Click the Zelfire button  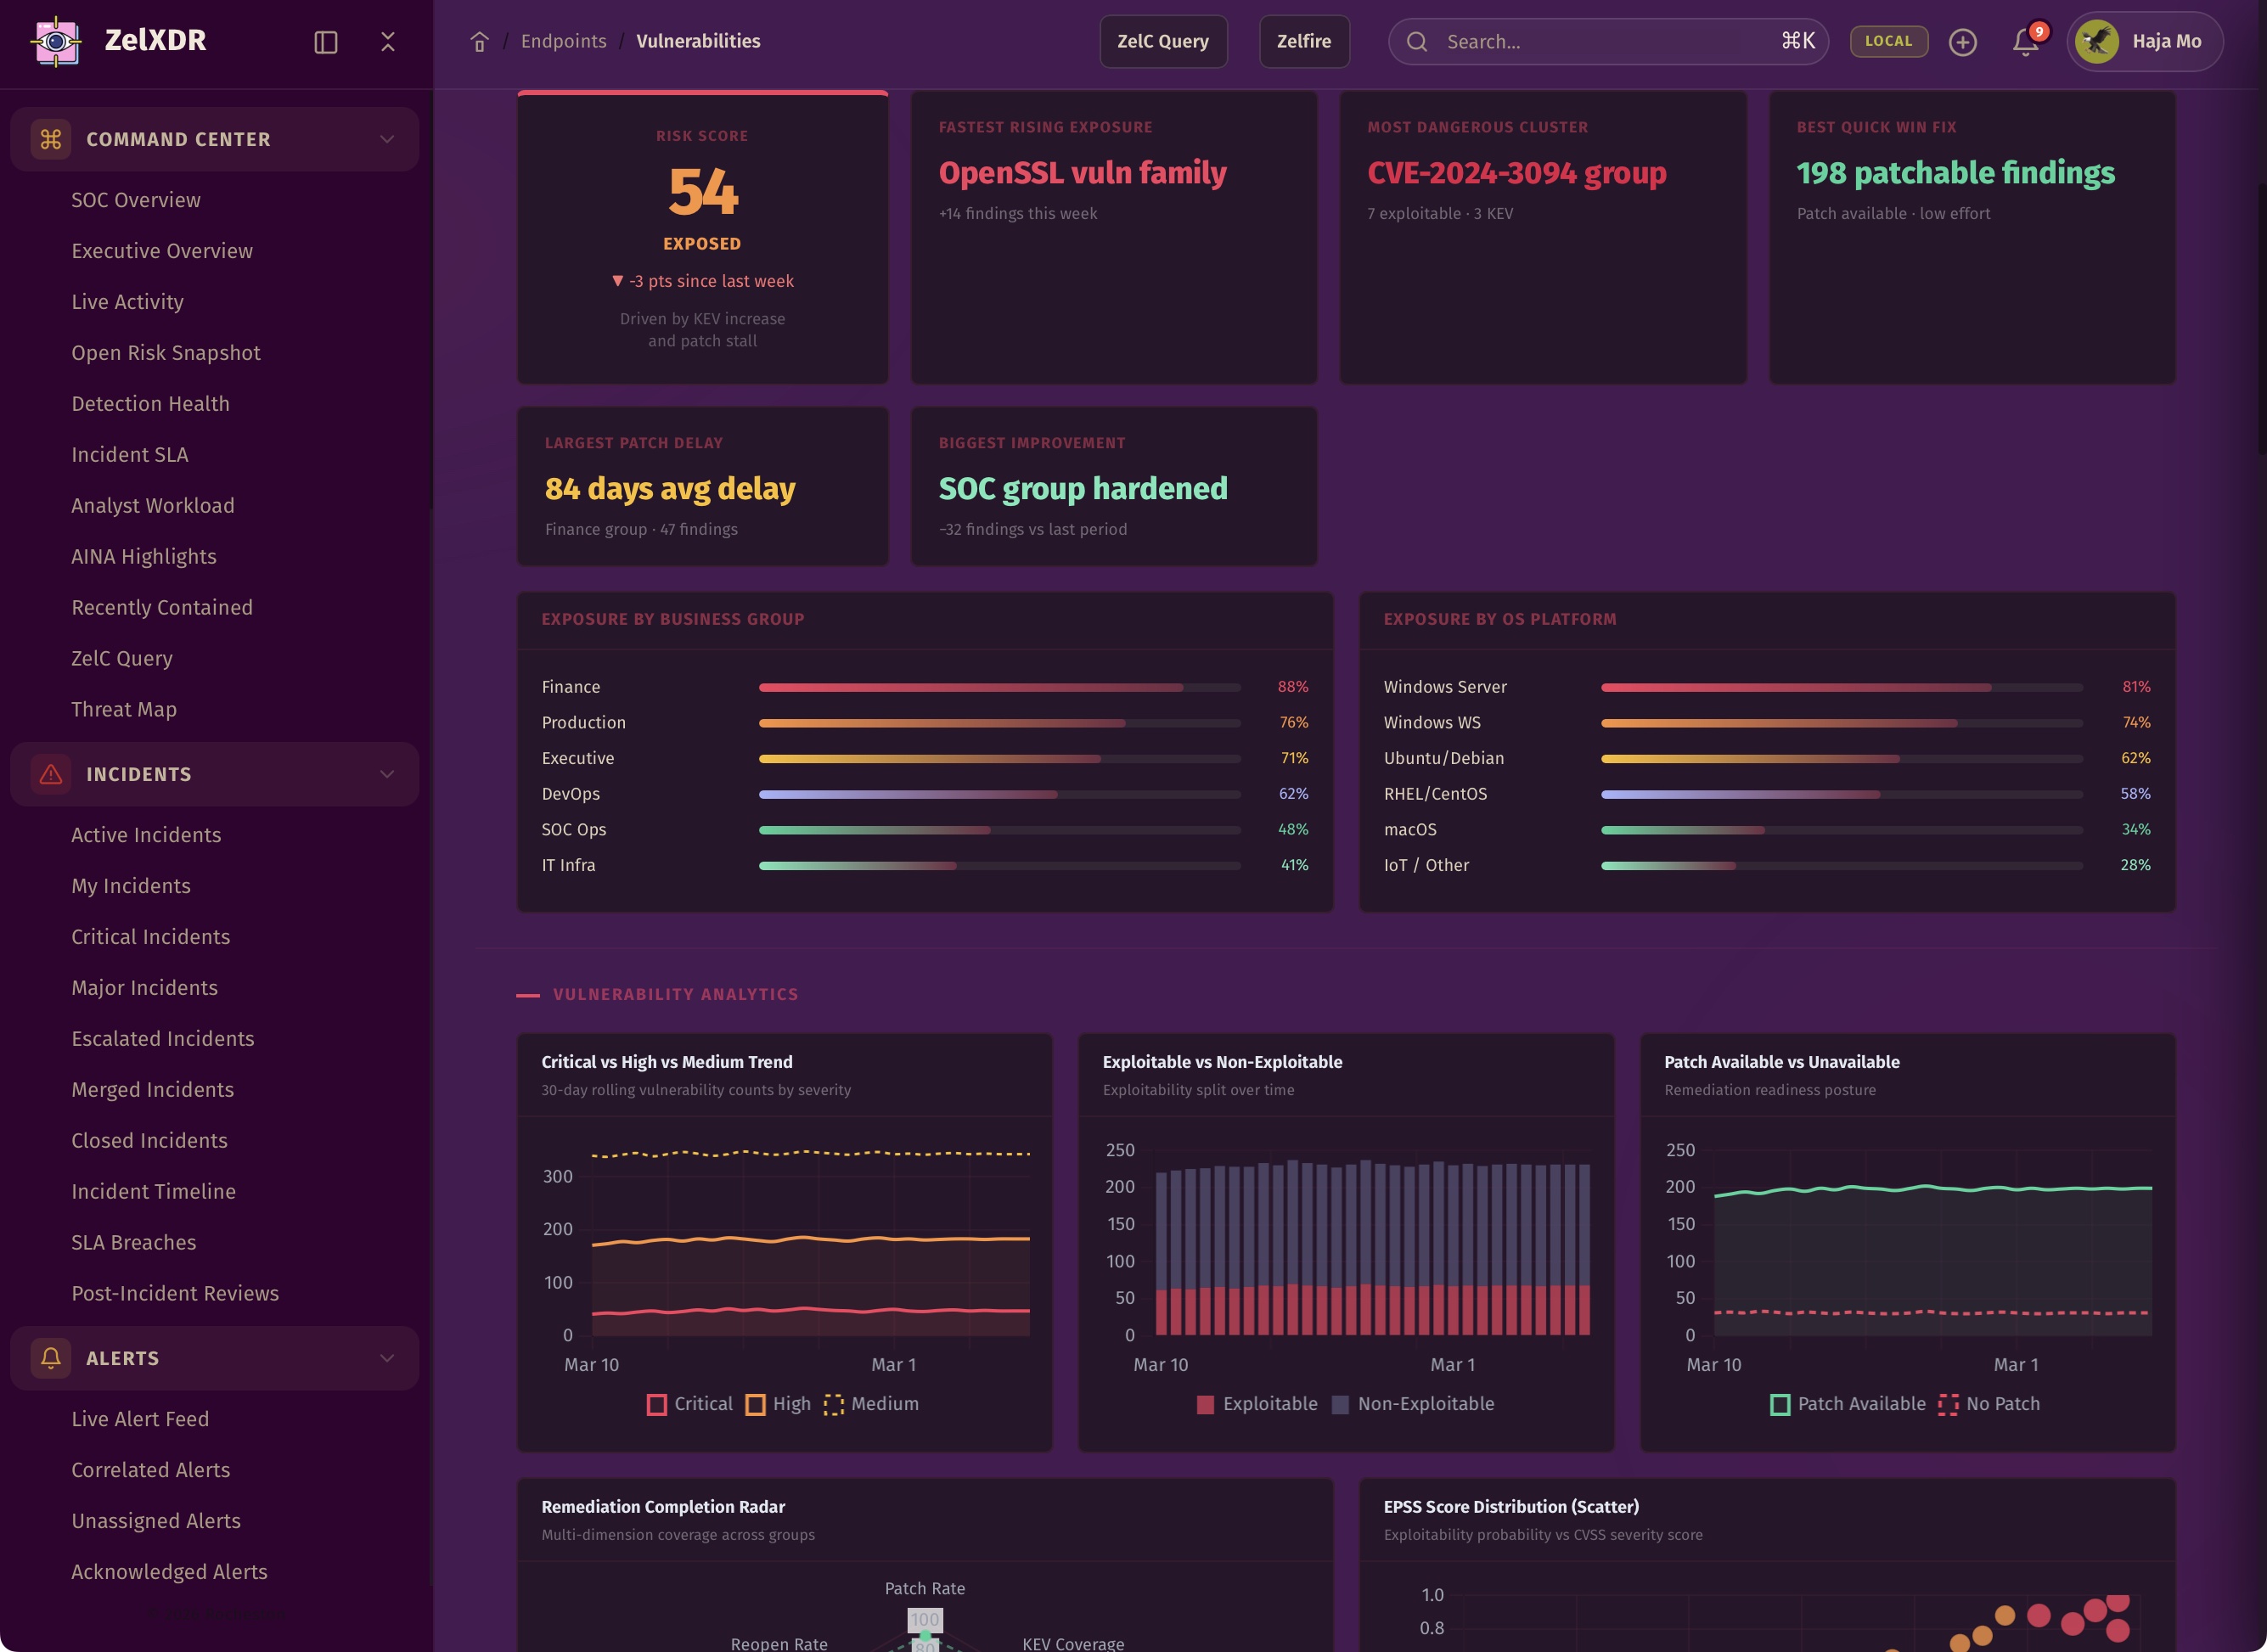pyautogui.click(x=1303, y=41)
